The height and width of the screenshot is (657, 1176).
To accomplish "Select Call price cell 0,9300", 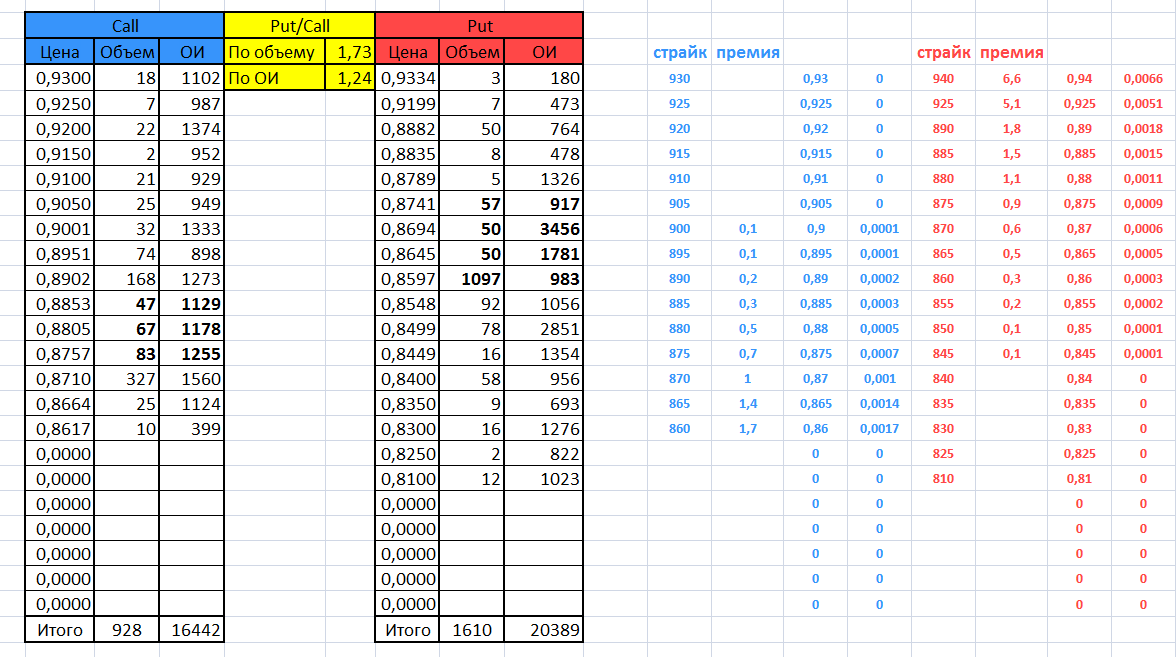I will (x=60, y=78).
